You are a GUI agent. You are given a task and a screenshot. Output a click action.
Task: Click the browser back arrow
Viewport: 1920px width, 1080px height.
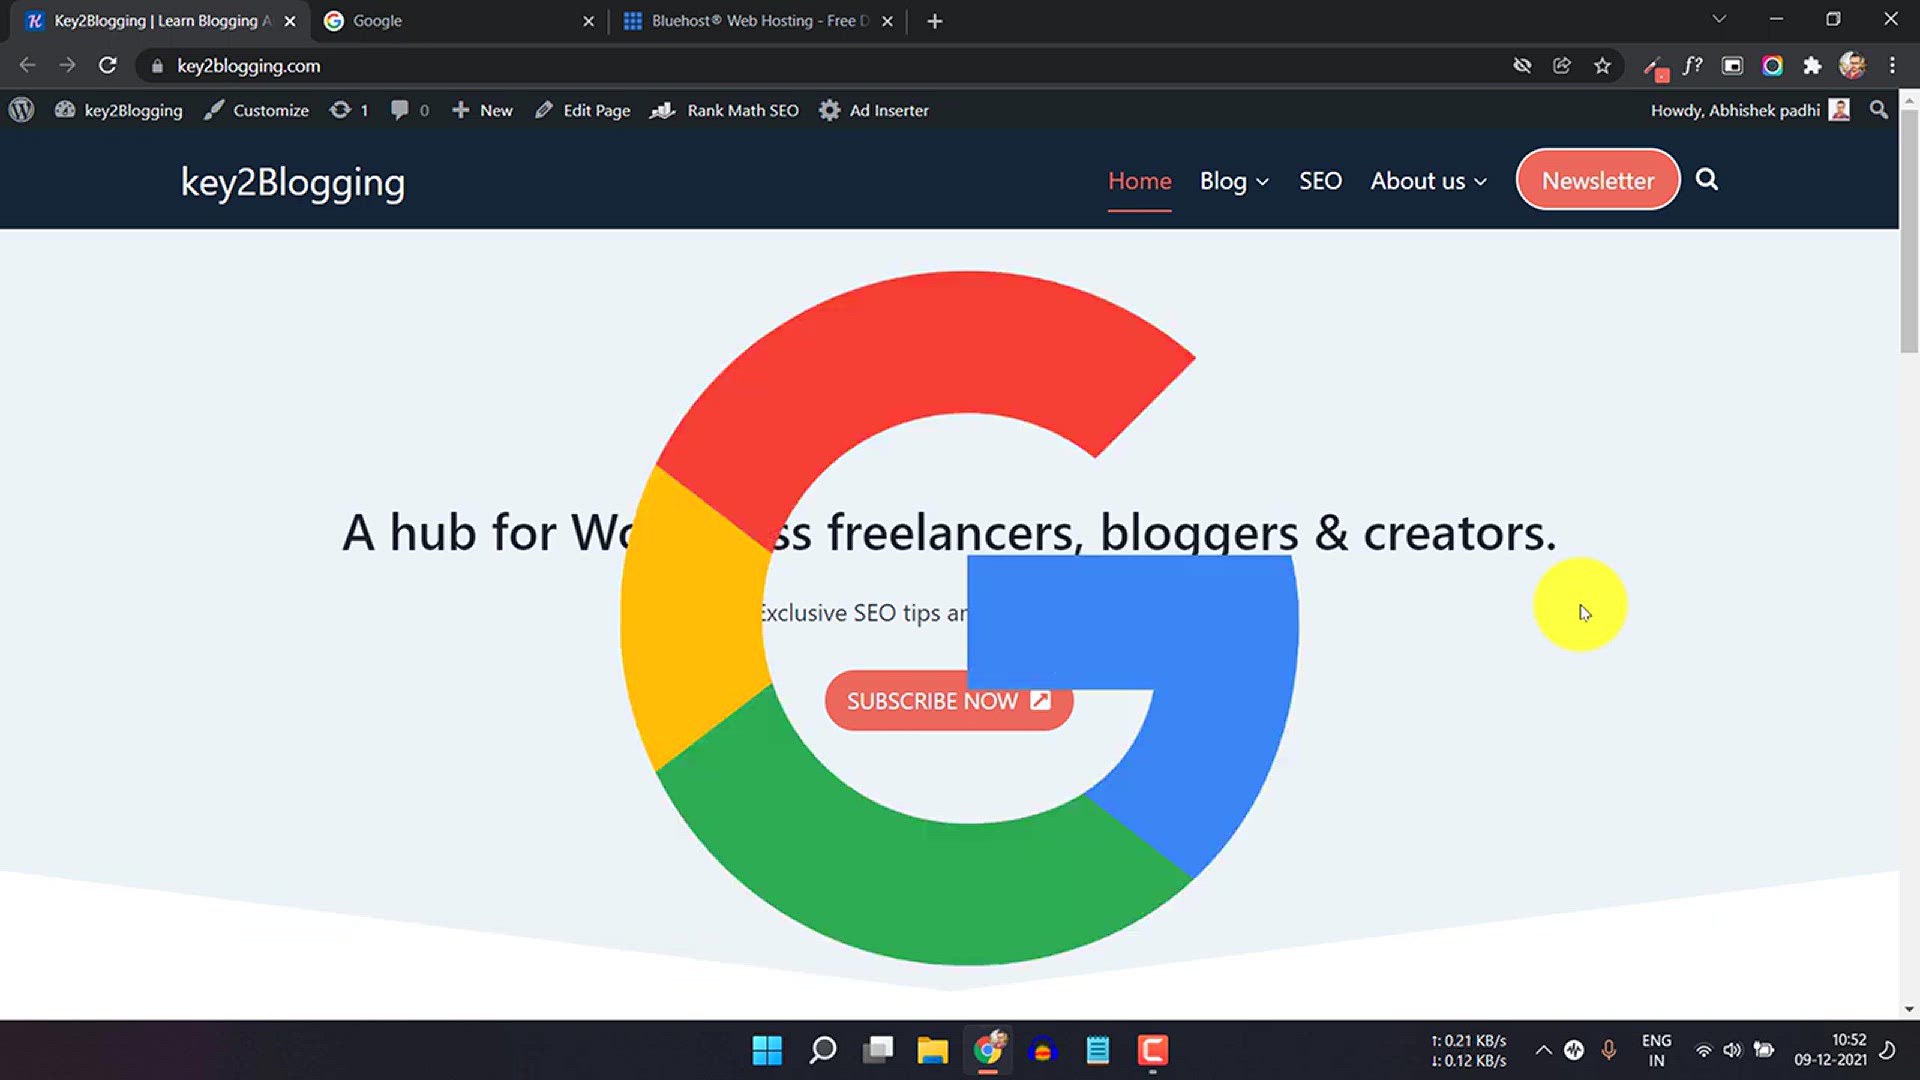[x=27, y=65]
